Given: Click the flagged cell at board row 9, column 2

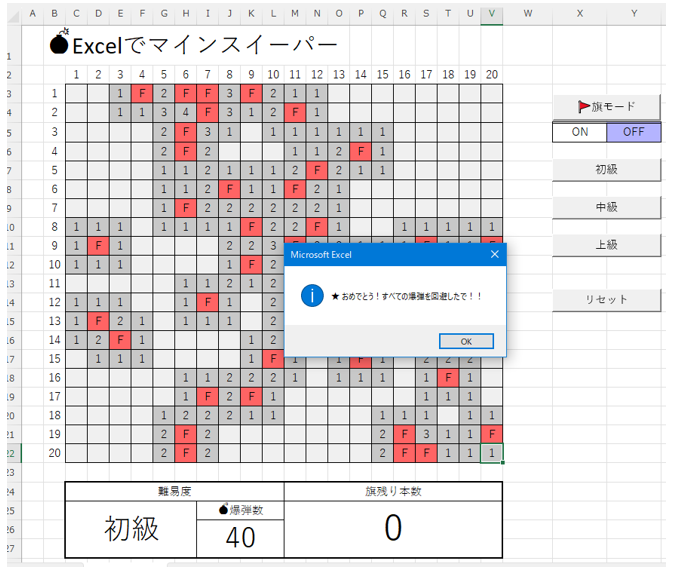Looking at the screenshot, I should click(98, 246).
